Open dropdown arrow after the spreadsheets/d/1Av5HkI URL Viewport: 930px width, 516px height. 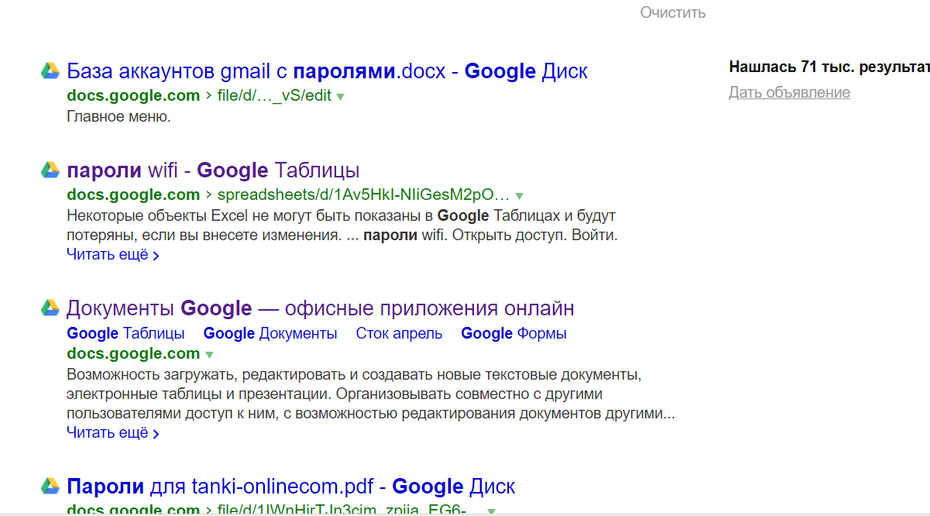click(520, 196)
